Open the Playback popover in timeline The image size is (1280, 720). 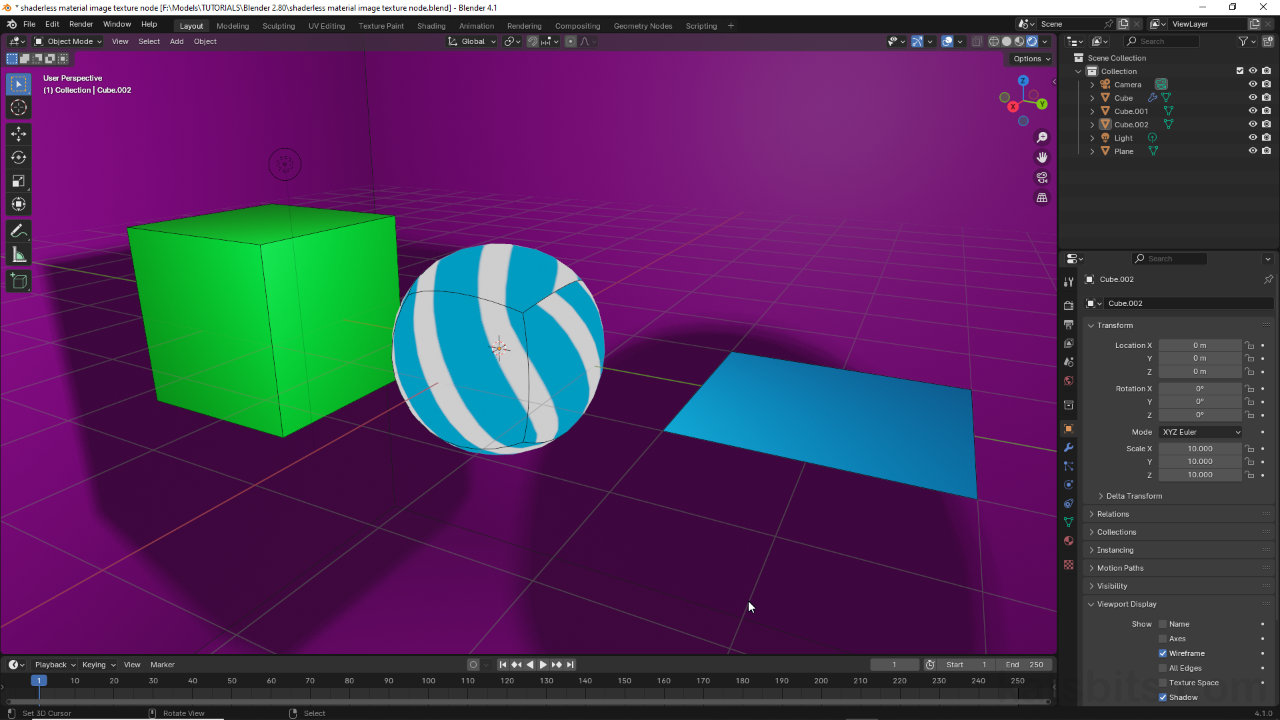tap(54, 664)
